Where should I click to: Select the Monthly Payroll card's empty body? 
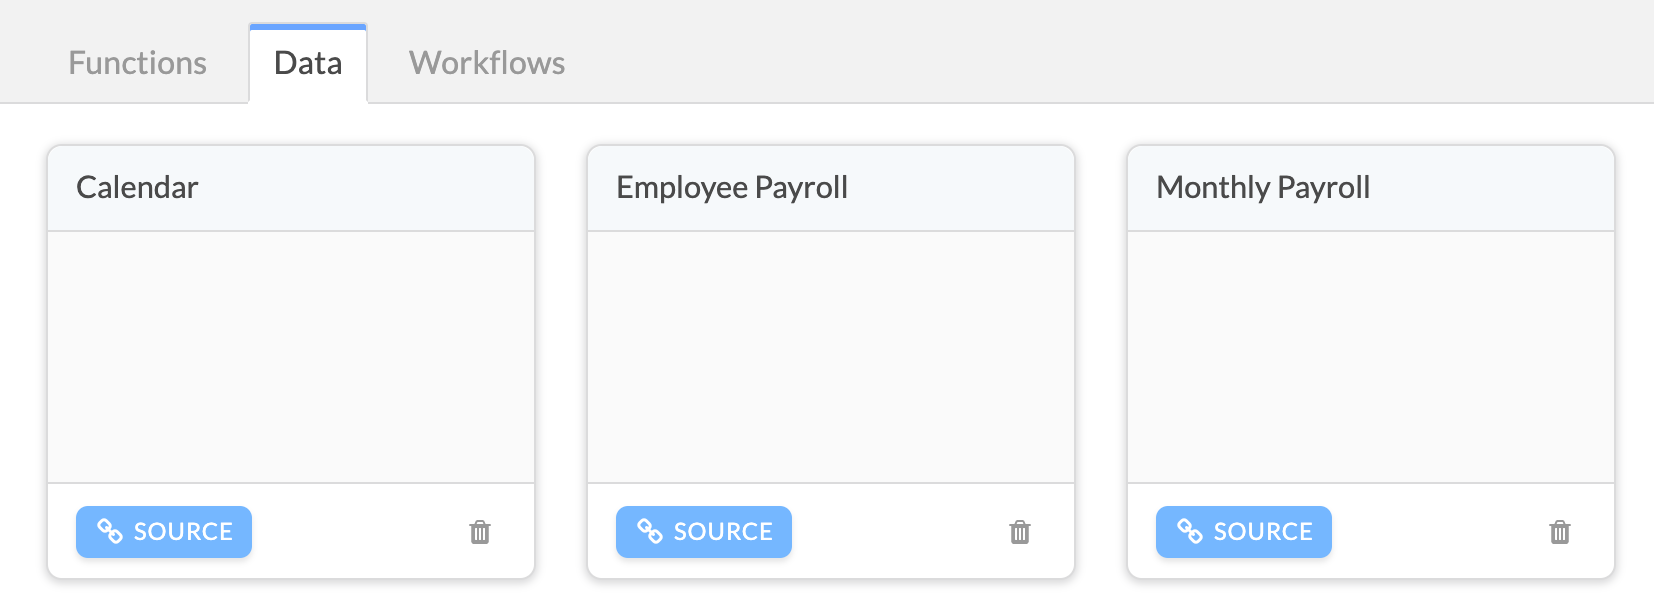click(x=1371, y=357)
